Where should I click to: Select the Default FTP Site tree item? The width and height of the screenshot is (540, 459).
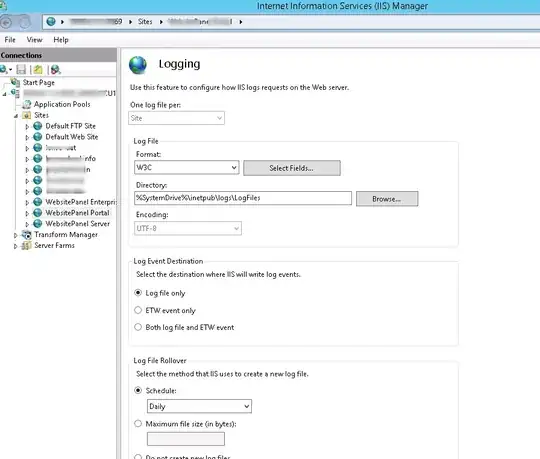(71, 126)
